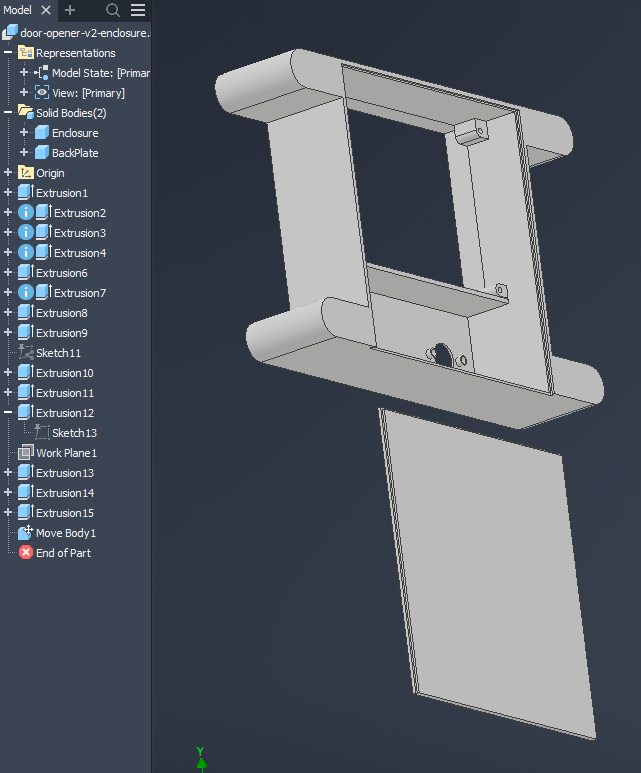Click the Solid Bodies folder icon
Screen dimensions: 641x773
click(26, 112)
